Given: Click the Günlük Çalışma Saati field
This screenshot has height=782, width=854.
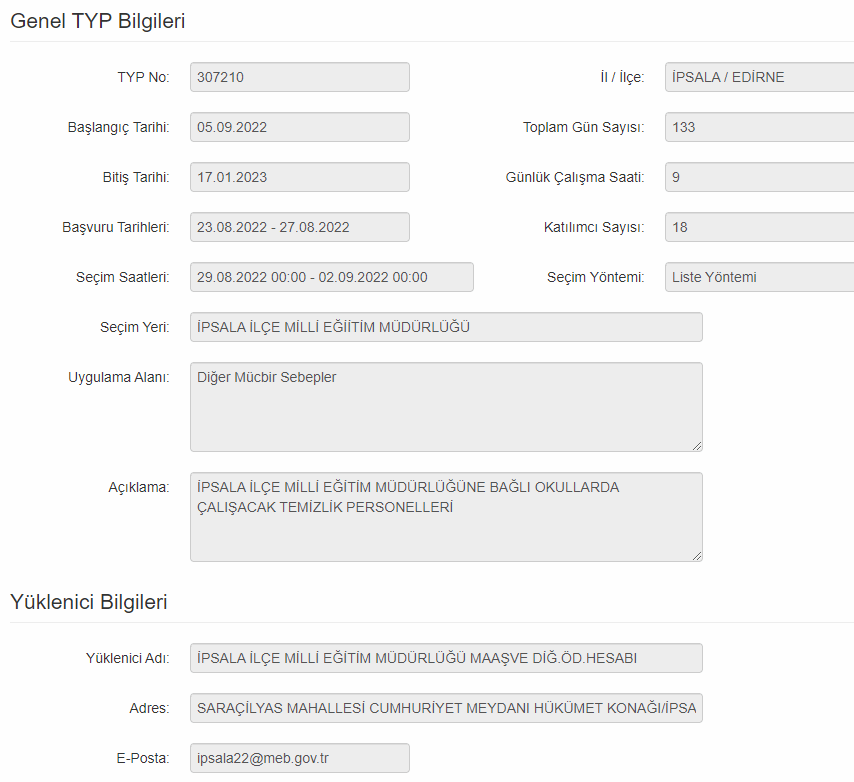Looking at the screenshot, I should tap(758, 177).
